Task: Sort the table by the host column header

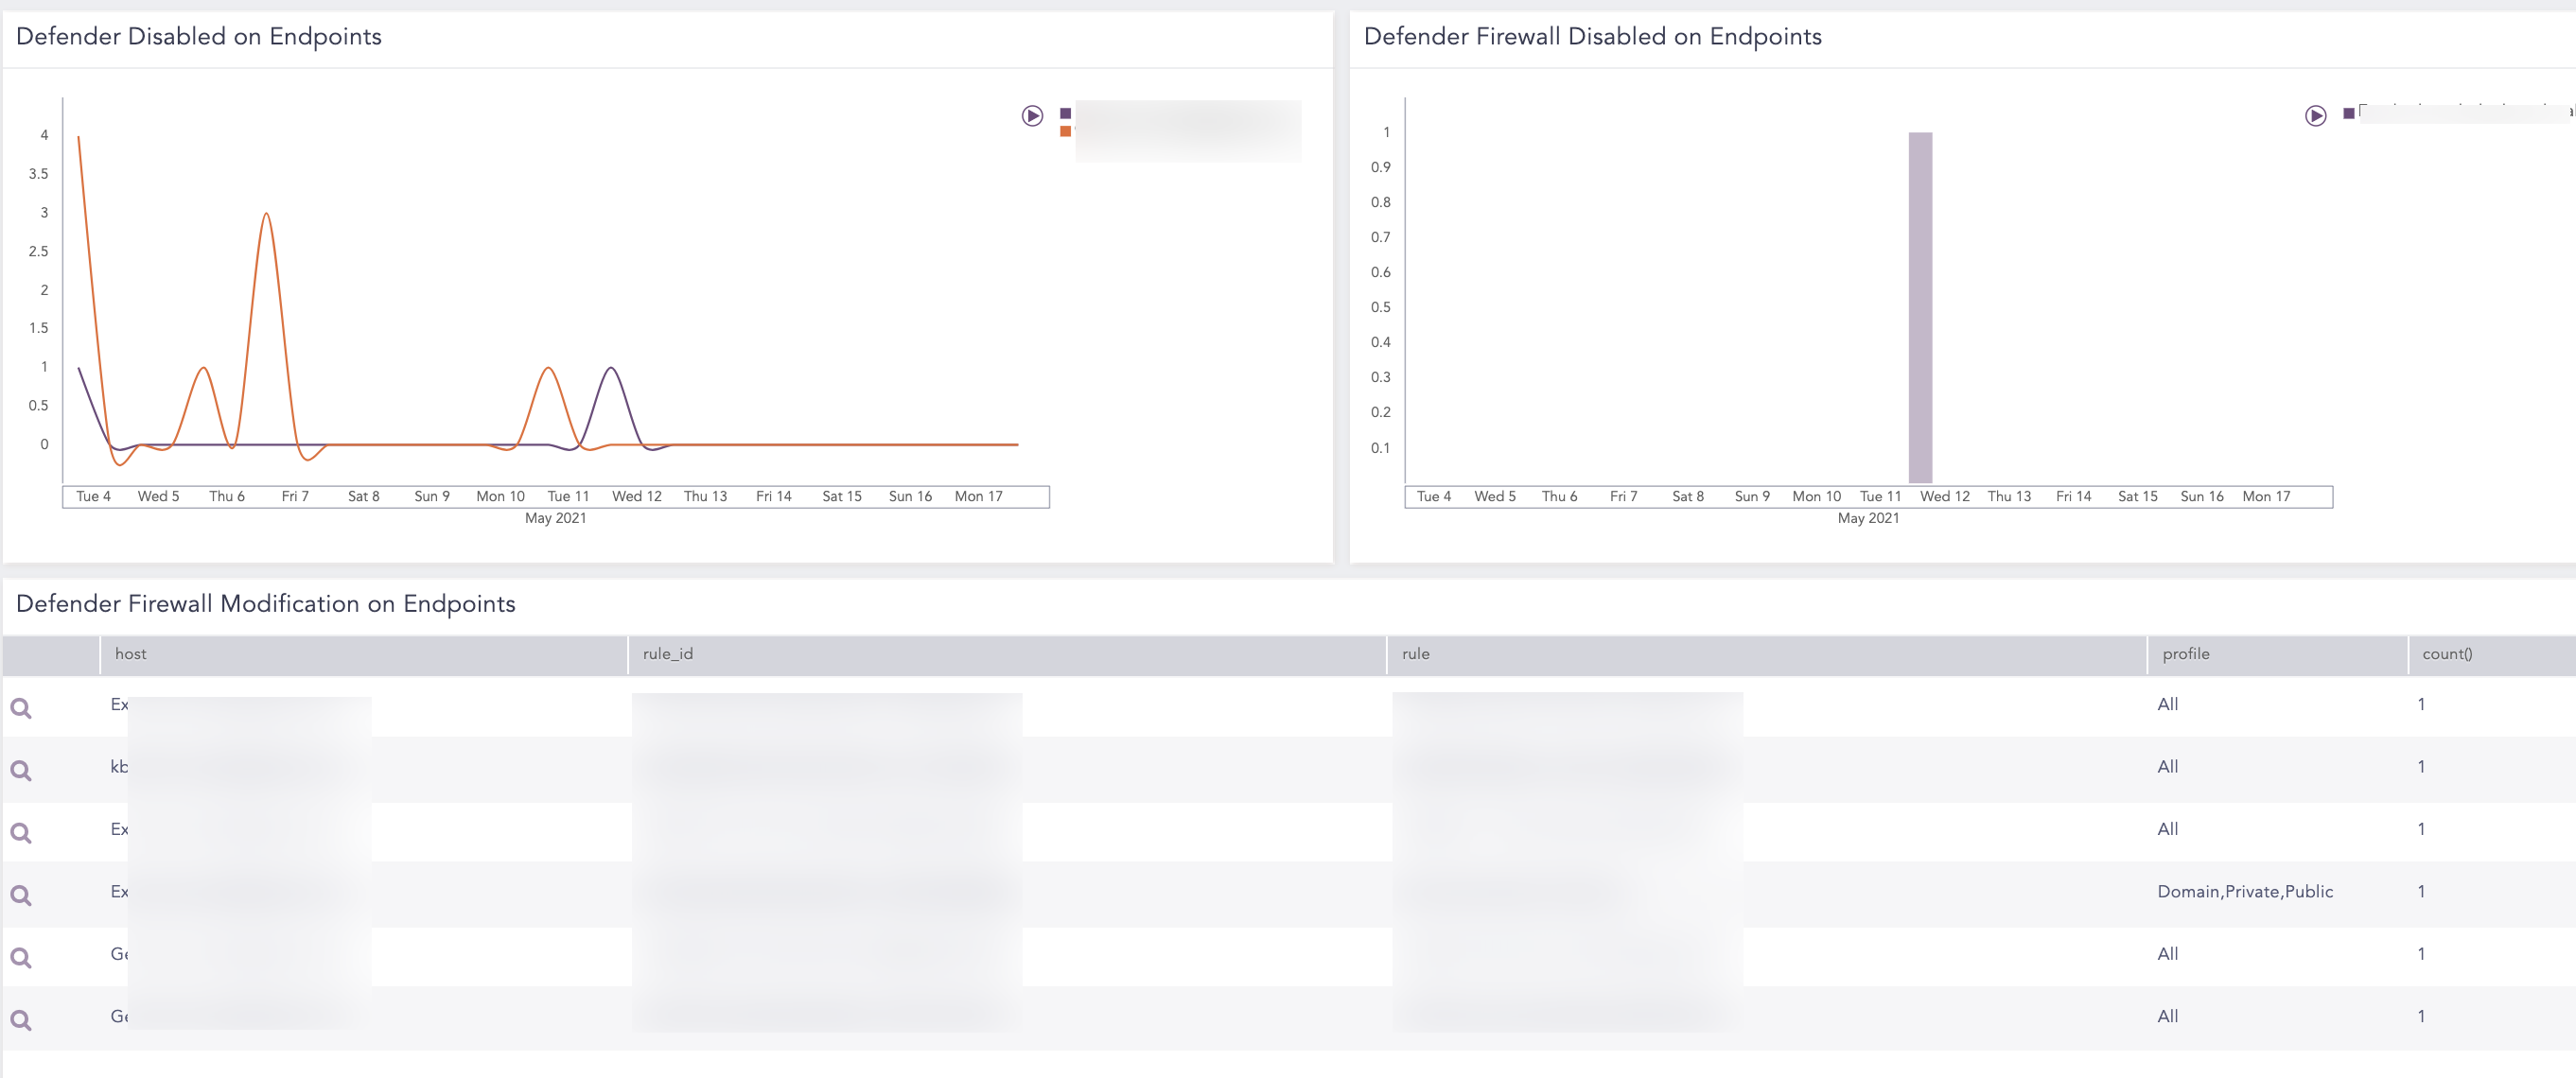Action: click(x=131, y=654)
